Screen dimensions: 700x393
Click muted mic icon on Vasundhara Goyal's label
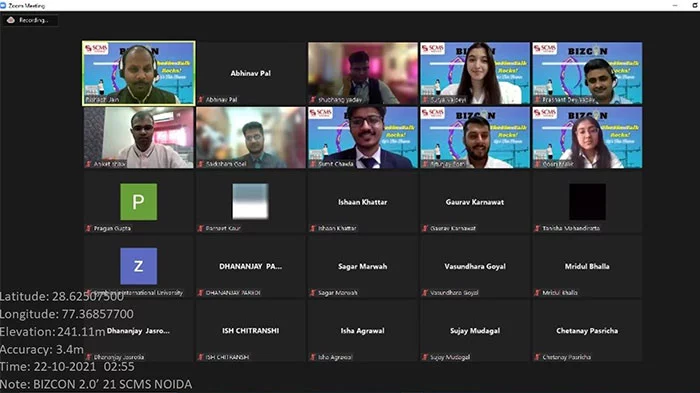click(425, 293)
